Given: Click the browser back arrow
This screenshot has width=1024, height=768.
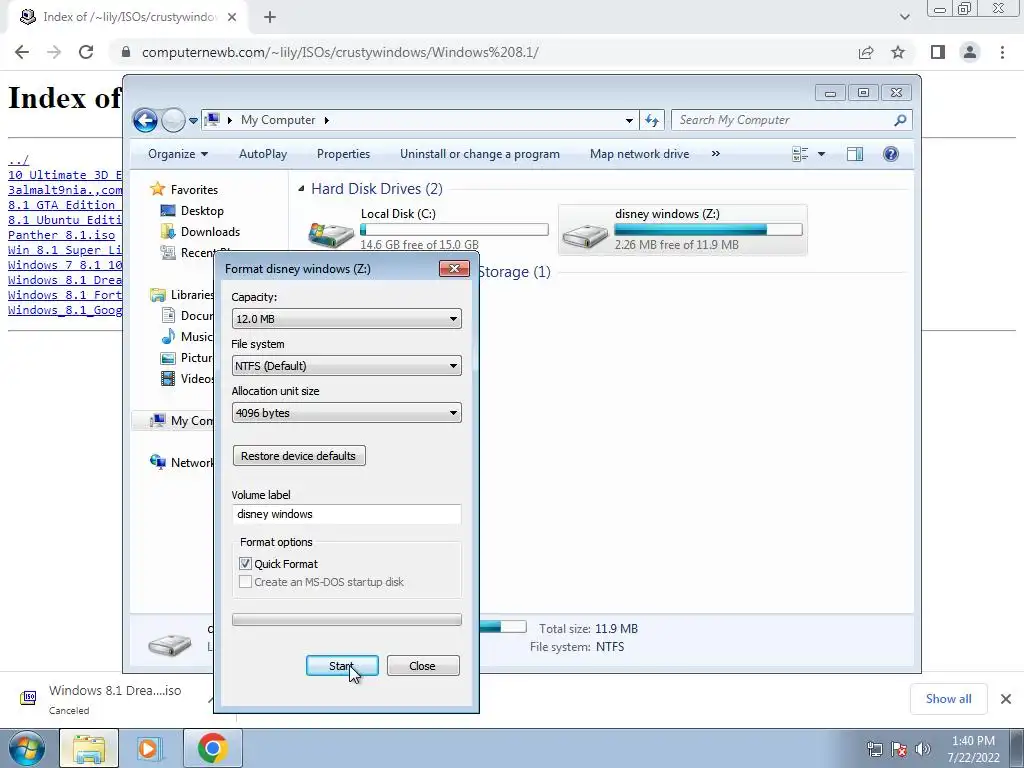Looking at the screenshot, I should [x=22, y=52].
